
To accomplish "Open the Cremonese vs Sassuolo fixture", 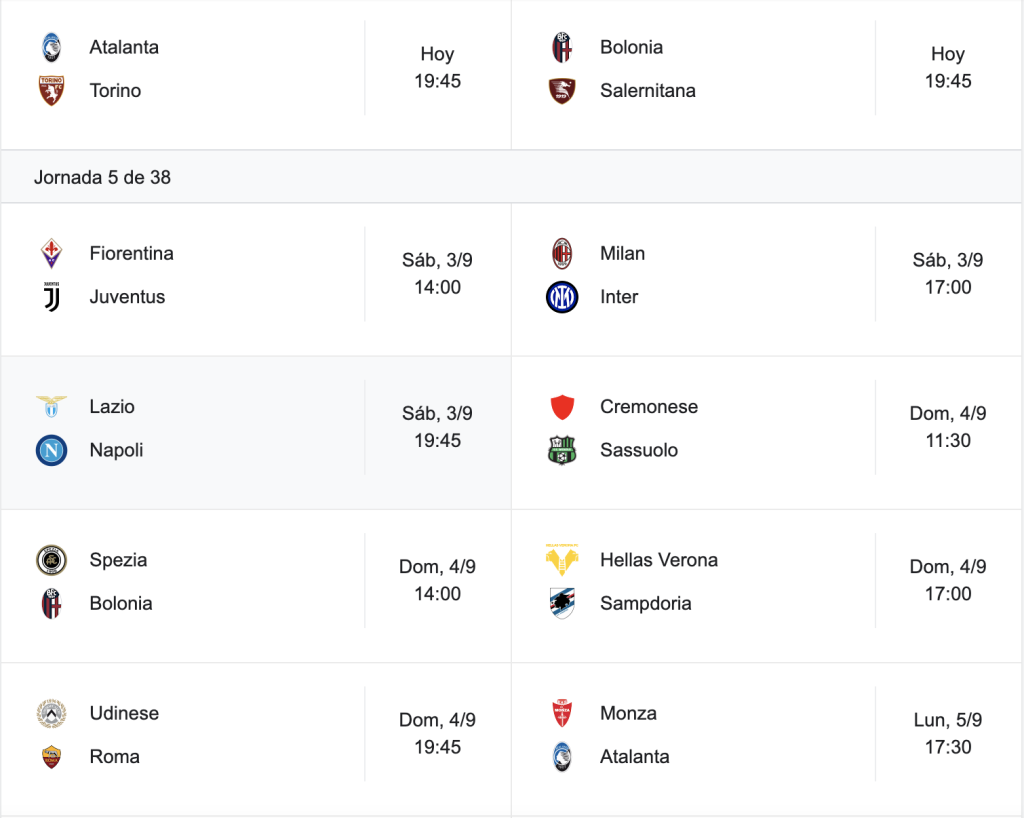I will 767,433.
